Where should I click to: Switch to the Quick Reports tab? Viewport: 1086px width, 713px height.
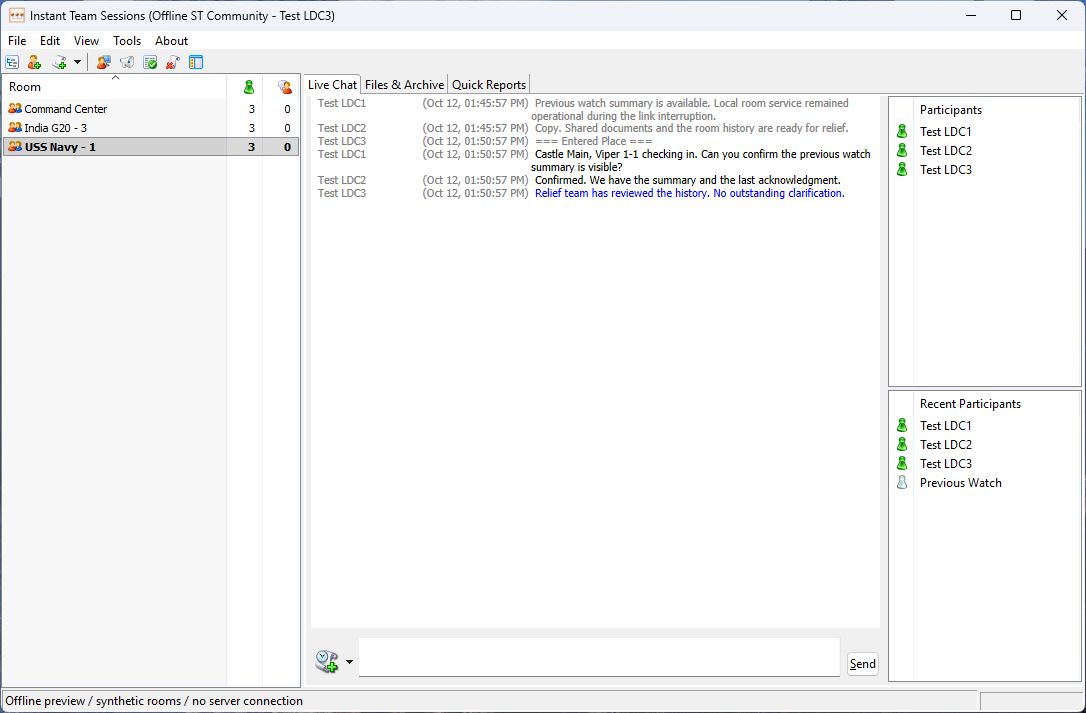click(489, 85)
